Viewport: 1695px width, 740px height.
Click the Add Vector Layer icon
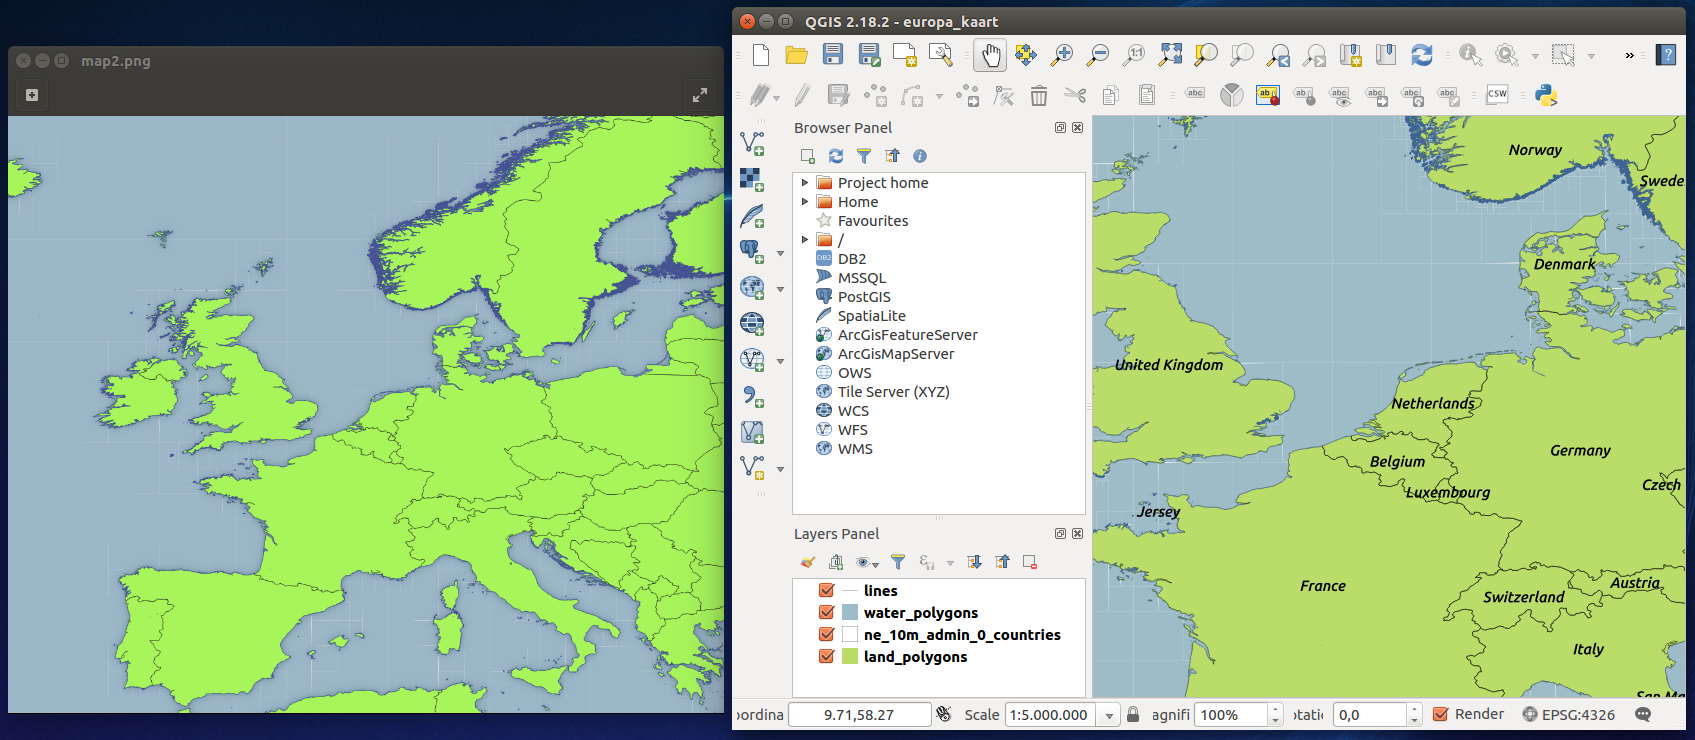click(752, 144)
